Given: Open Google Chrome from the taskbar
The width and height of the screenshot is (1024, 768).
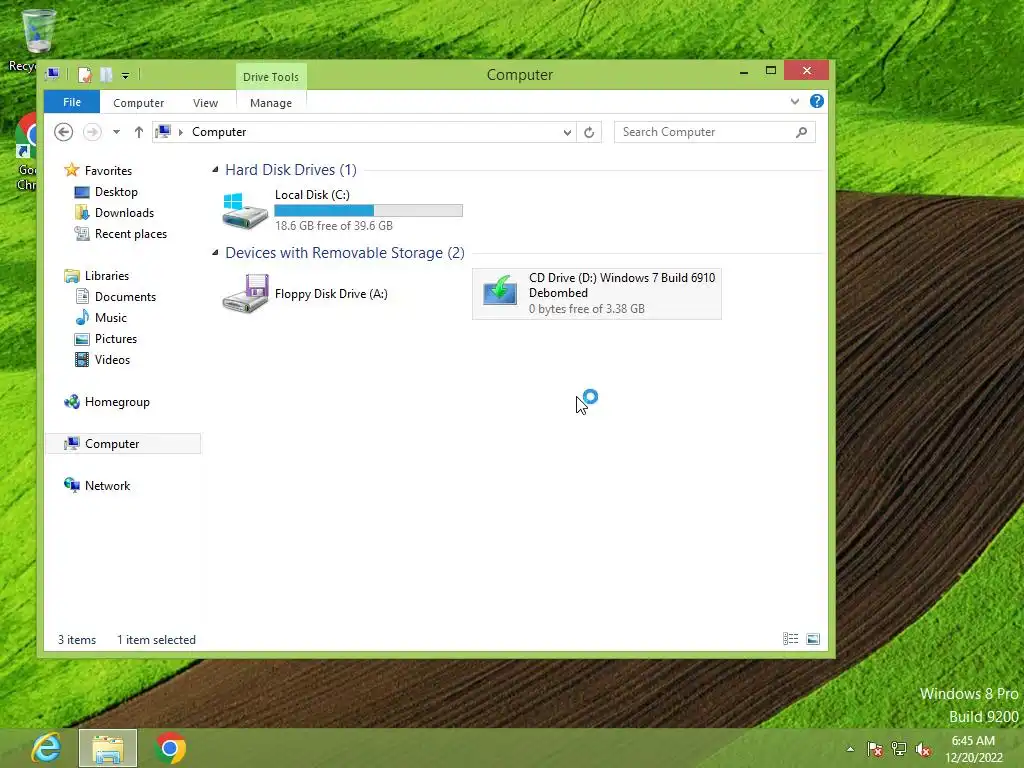Looking at the screenshot, I should tap(170, 748).
